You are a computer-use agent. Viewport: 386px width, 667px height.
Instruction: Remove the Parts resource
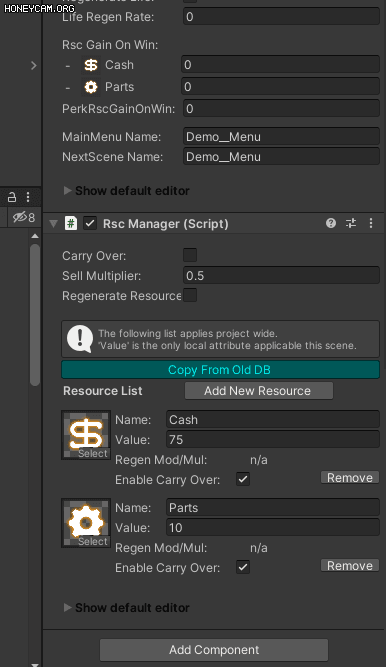point(350,565)
